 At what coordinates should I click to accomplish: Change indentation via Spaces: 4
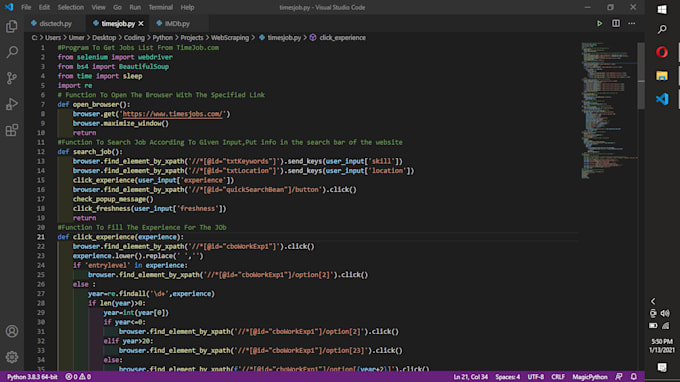[507, 377]
